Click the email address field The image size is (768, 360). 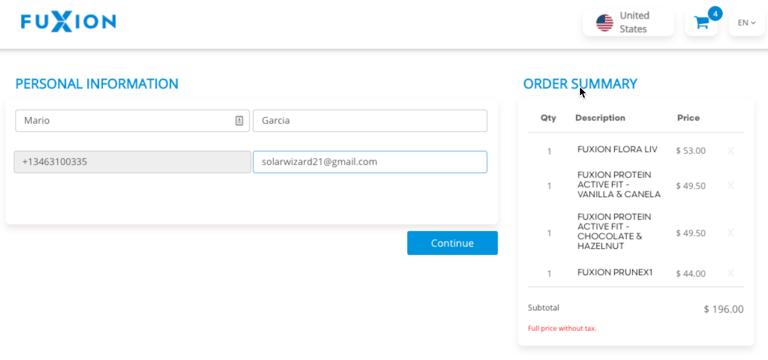[x=370, y=162]
